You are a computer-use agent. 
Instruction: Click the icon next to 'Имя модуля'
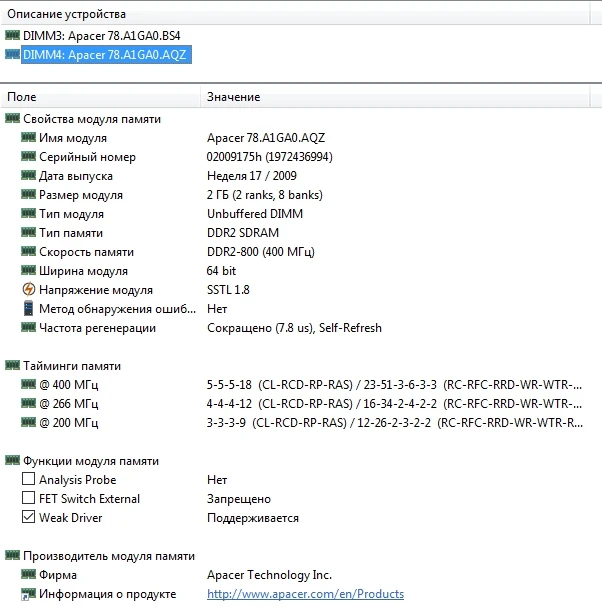28,137
